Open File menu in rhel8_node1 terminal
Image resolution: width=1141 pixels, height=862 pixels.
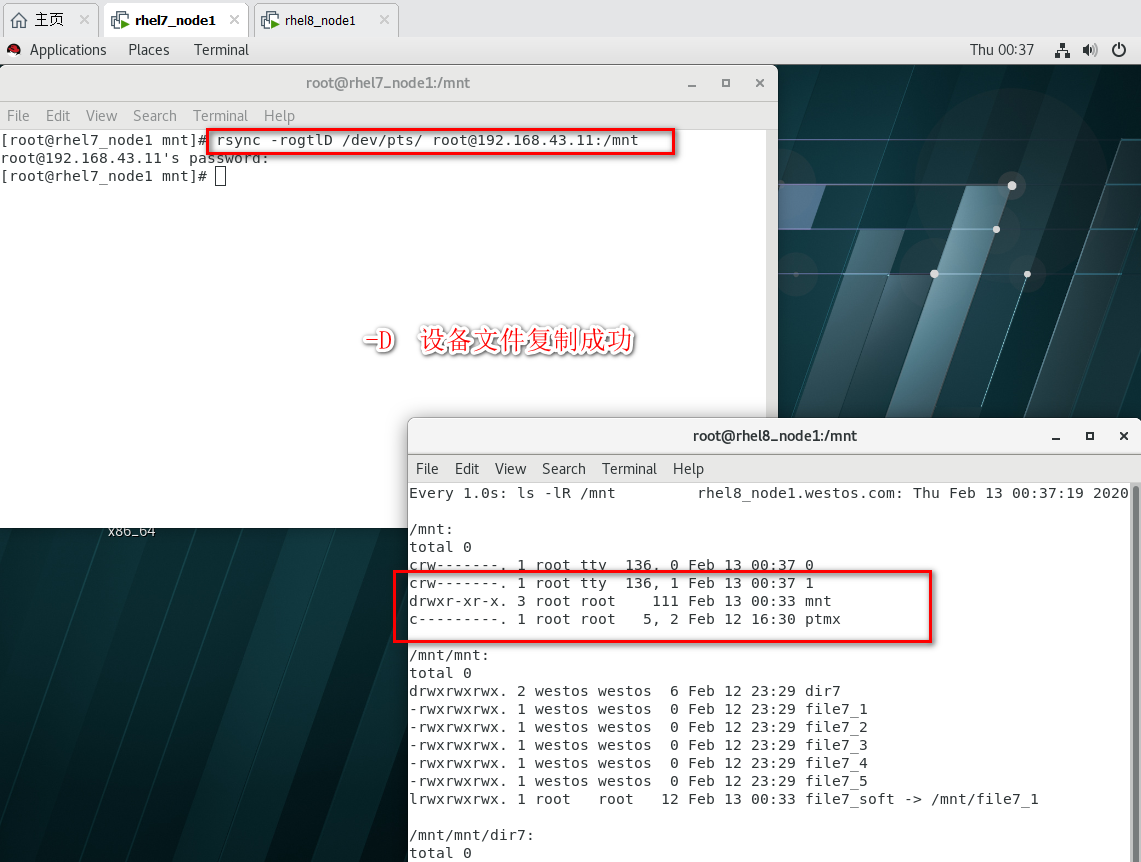click(426, 468)
